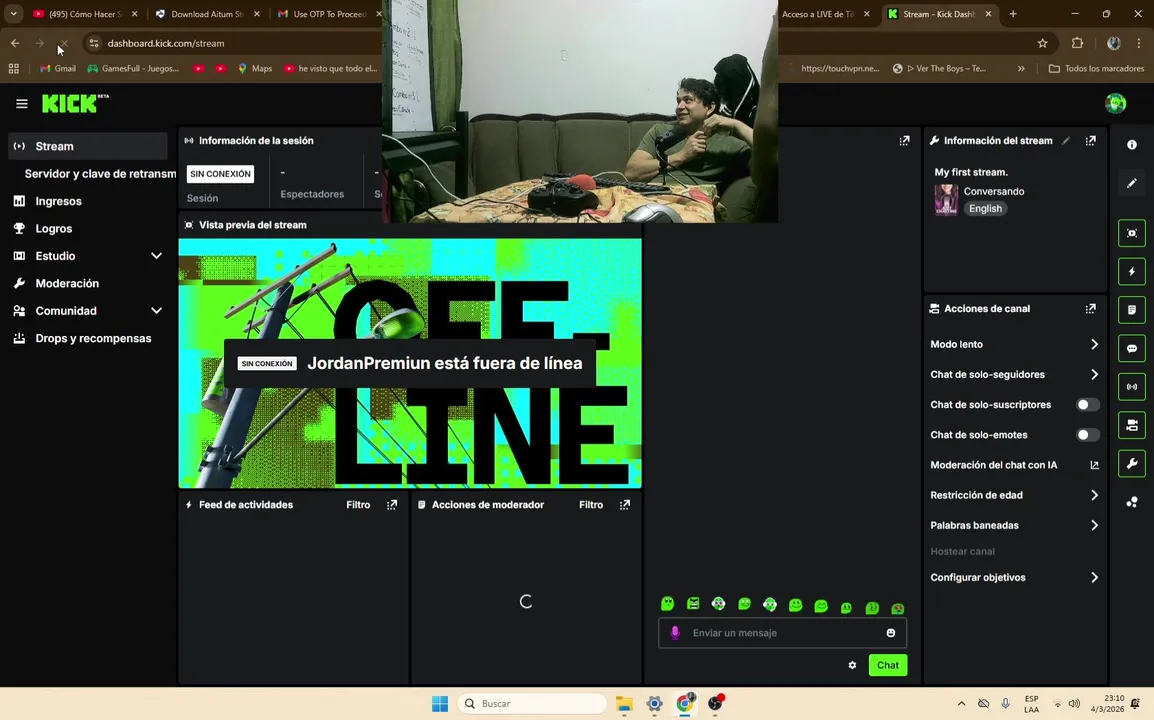Viewport: 1154px width, 720px height.
Task: Pop out the Información del stream panel
Action: pyautogui.click(x=1090, y=141)
